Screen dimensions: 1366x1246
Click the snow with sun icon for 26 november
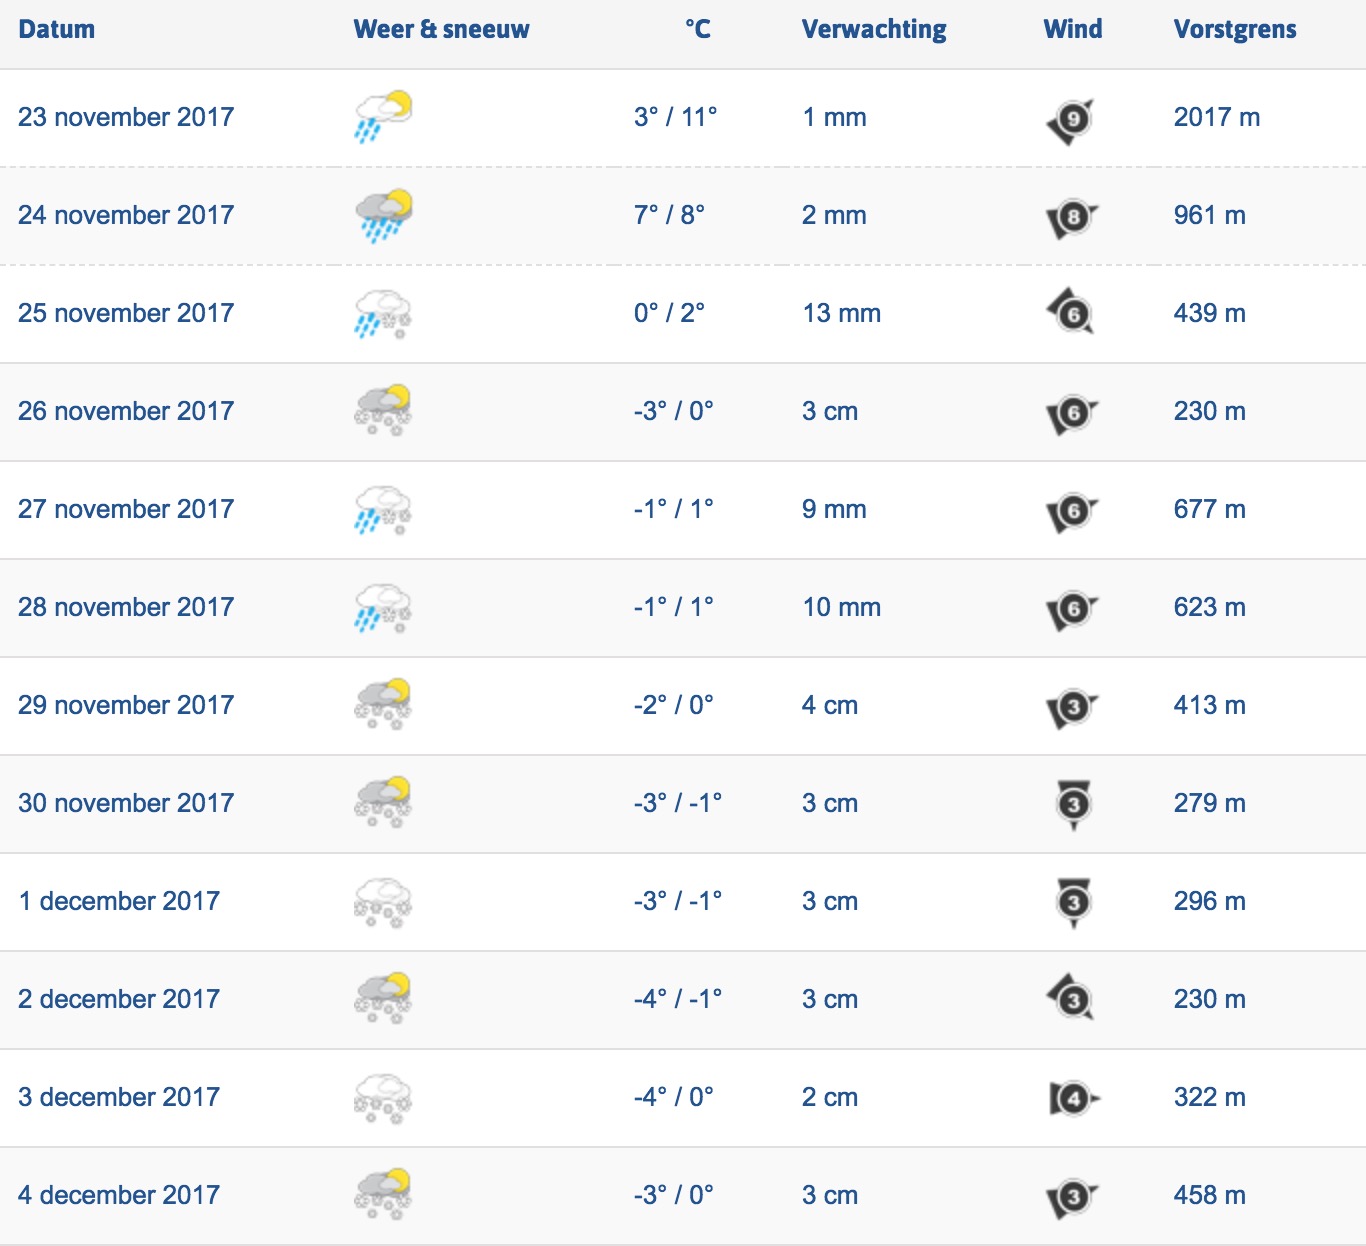click(x=383, y=410)
